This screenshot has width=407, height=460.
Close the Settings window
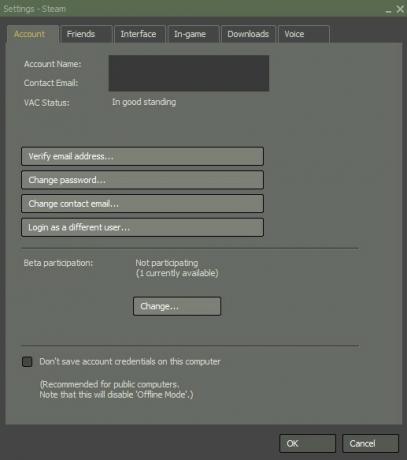pos(400,9)
